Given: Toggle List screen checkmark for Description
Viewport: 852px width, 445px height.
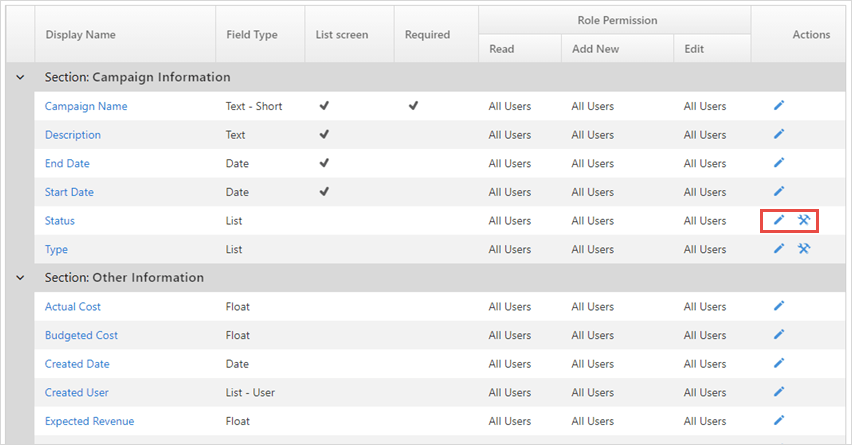Looking at the screenshot, I should click(324, 134).
